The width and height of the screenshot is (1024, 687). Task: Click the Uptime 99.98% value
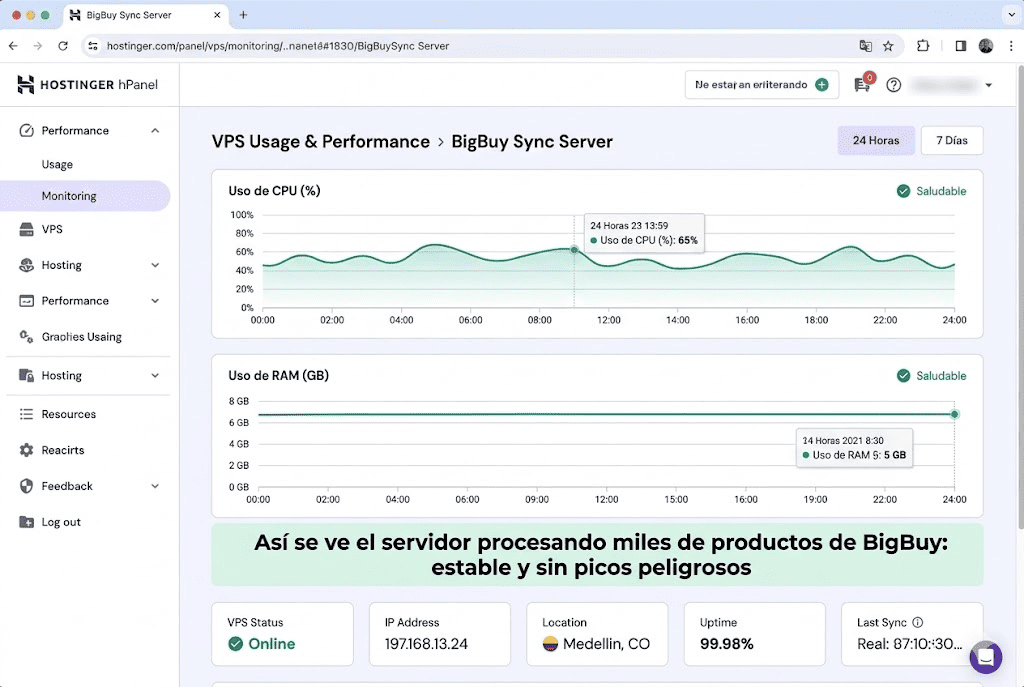(727, 644)
